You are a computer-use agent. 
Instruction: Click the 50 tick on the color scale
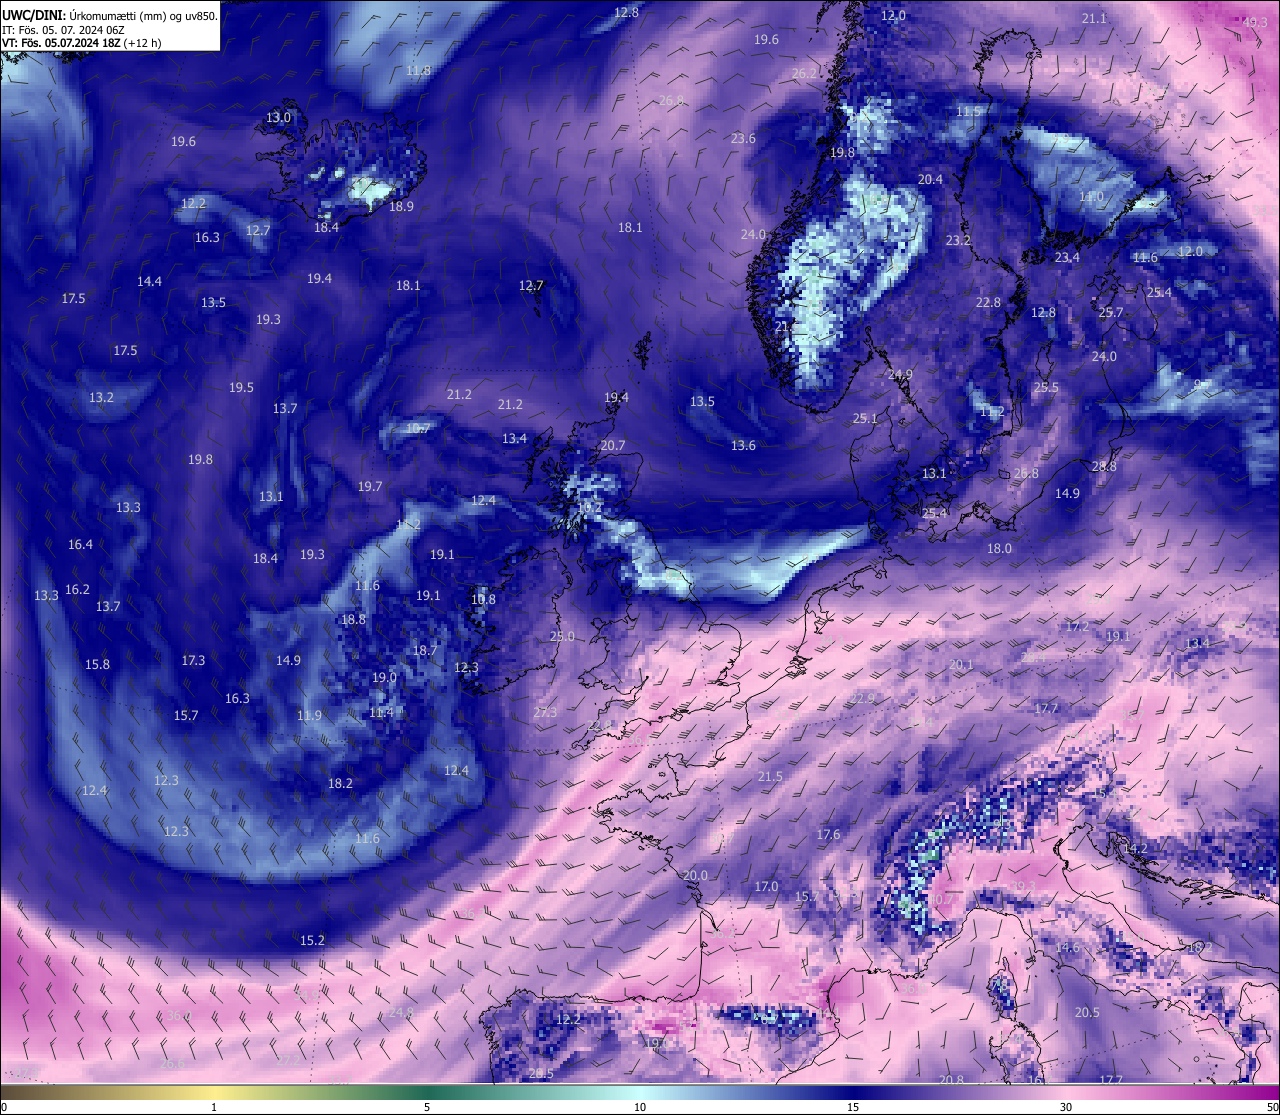(x=1272, y=1107)
